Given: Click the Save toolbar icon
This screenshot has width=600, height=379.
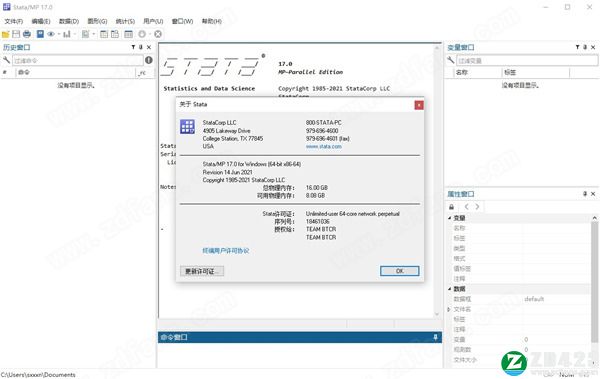Looking at the screenshot, I should click(16, 34).
